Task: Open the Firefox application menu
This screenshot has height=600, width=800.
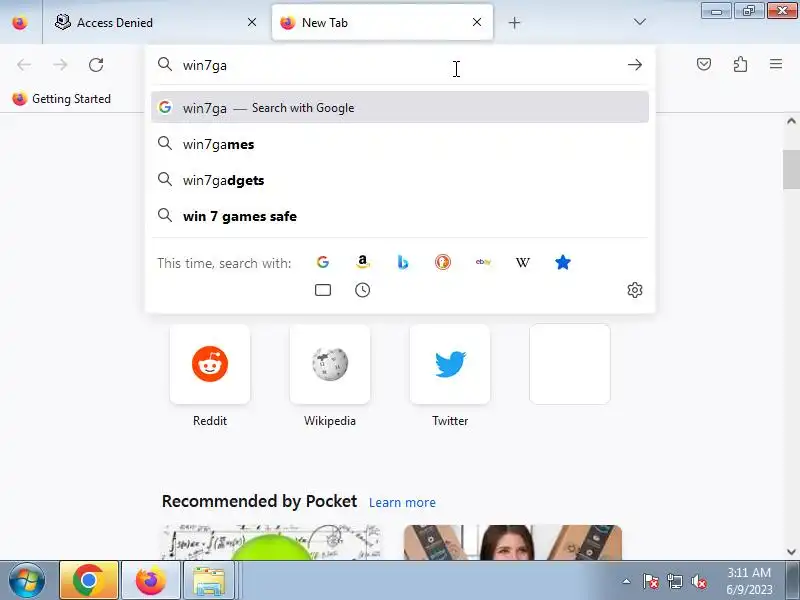Action: (776, 64)
